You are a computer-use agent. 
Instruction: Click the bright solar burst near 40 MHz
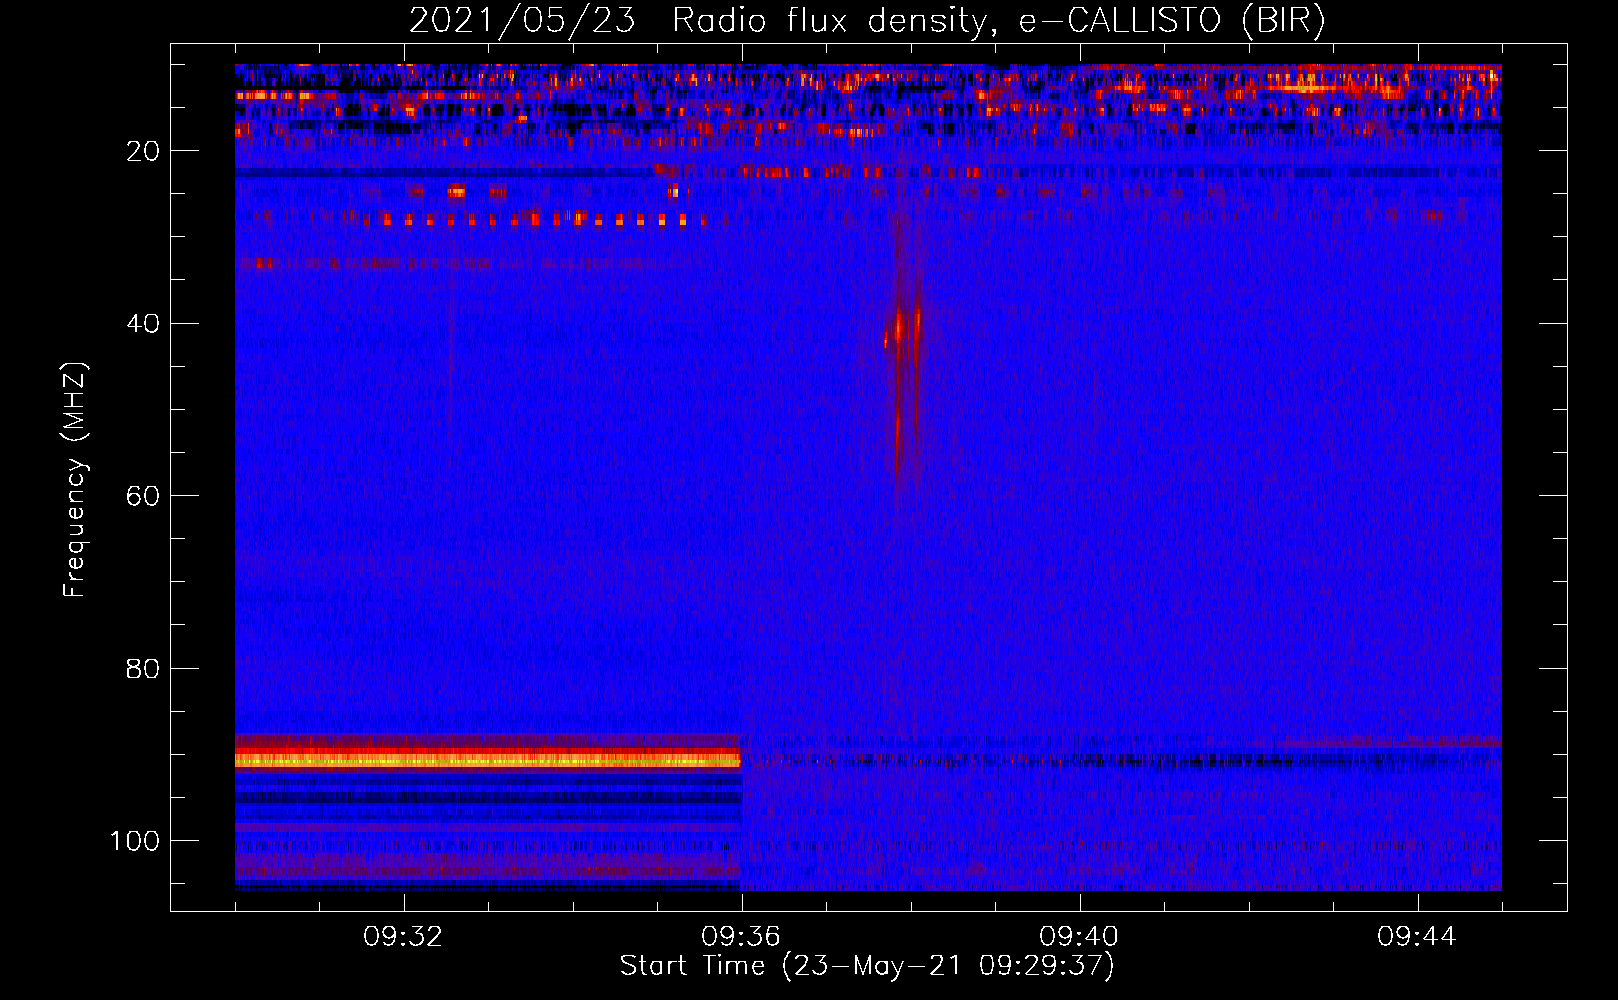click(x=903, y=330)
